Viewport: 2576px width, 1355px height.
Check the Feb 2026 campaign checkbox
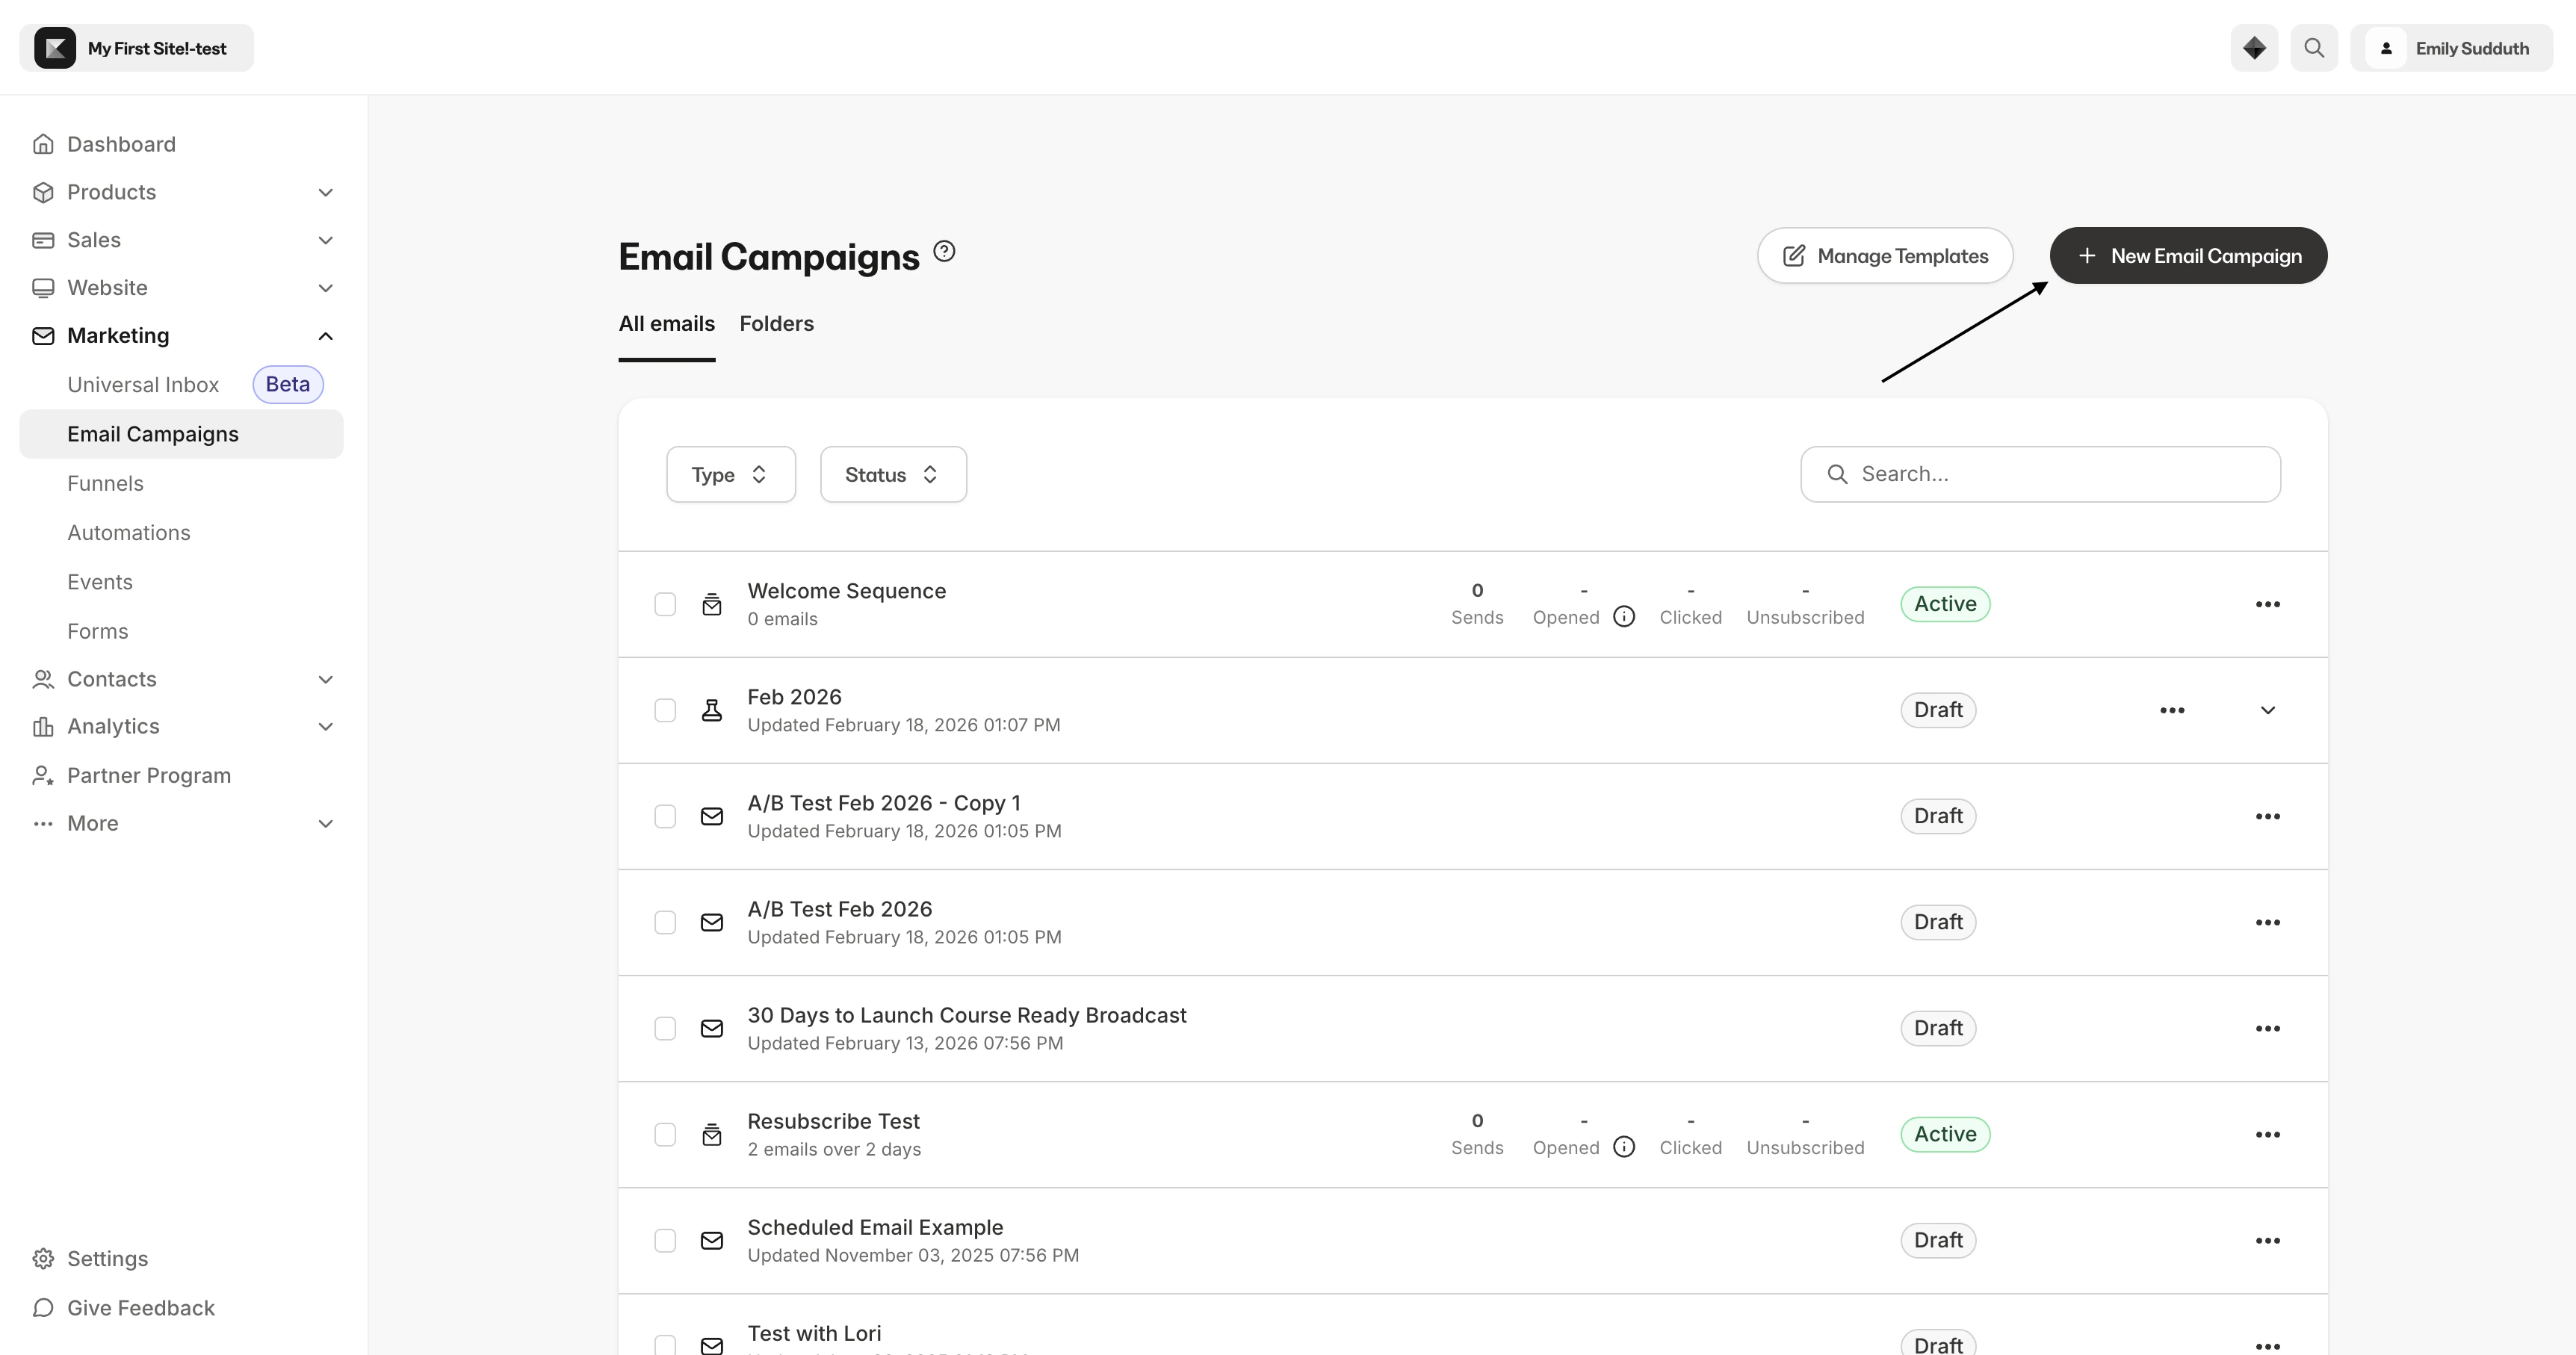coord(666,710)
